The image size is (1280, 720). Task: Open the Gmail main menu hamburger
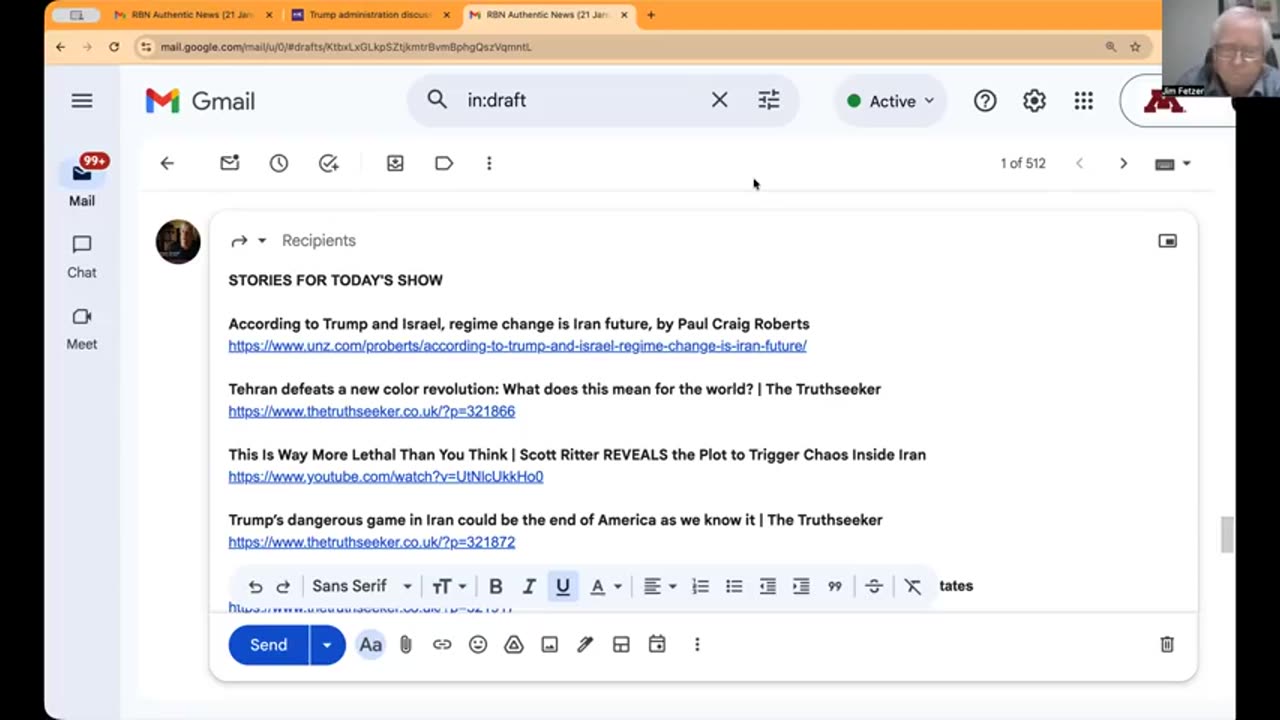point(82,100)
